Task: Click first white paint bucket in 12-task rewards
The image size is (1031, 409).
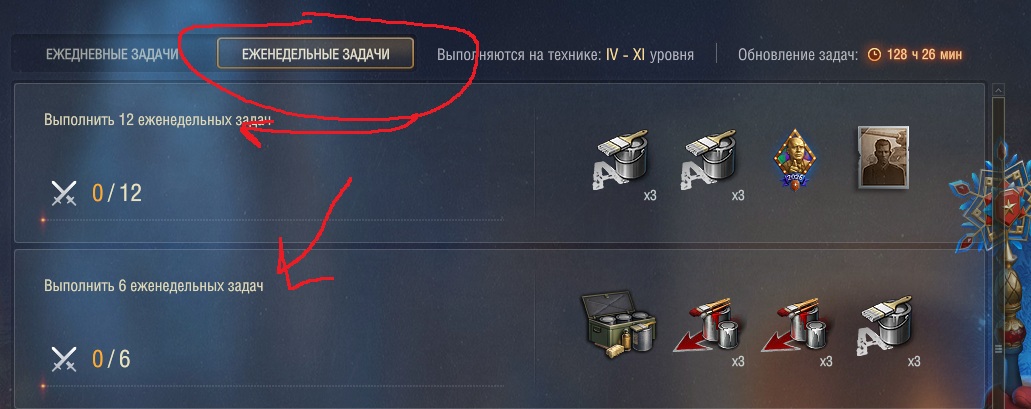Action: pos(619,161)
